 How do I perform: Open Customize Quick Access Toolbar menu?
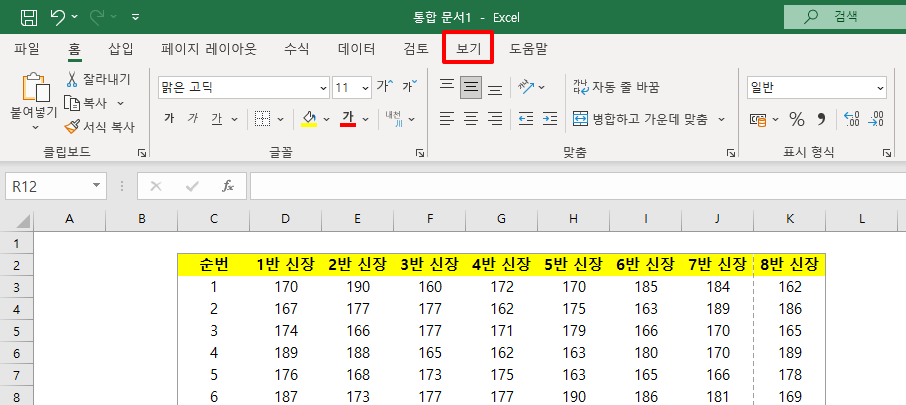point(136,18)
